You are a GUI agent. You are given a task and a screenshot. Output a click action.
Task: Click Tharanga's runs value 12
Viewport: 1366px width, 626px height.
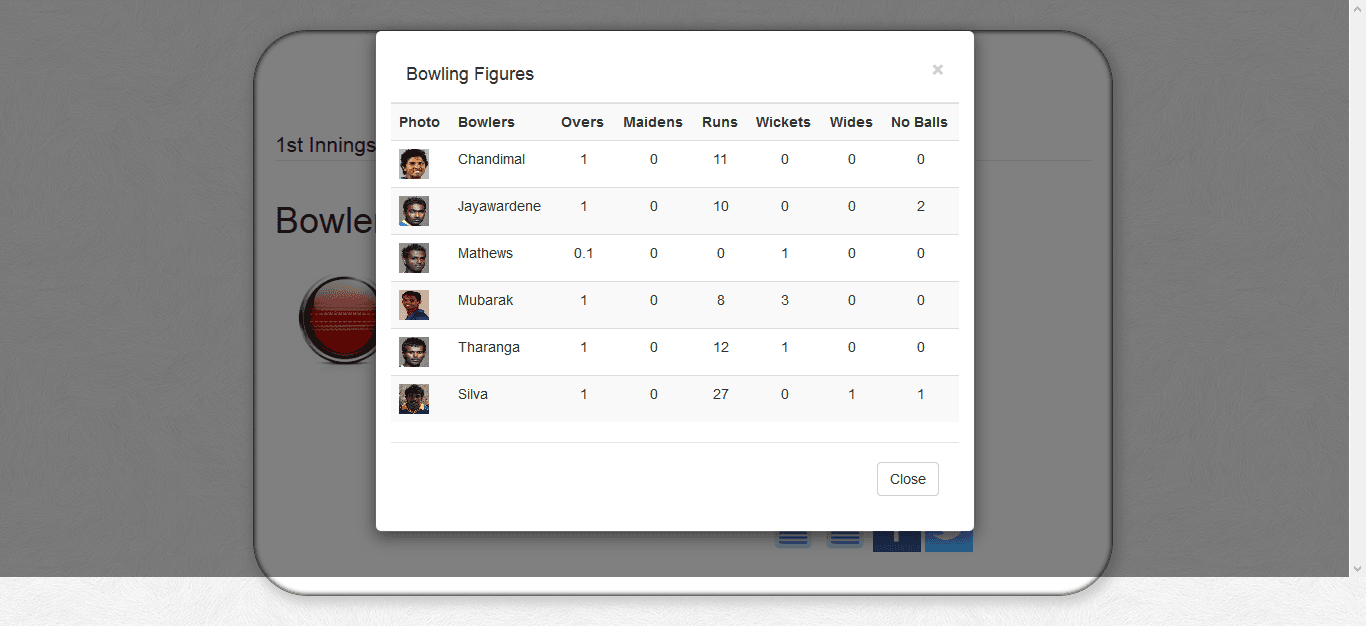coord(720,347)
